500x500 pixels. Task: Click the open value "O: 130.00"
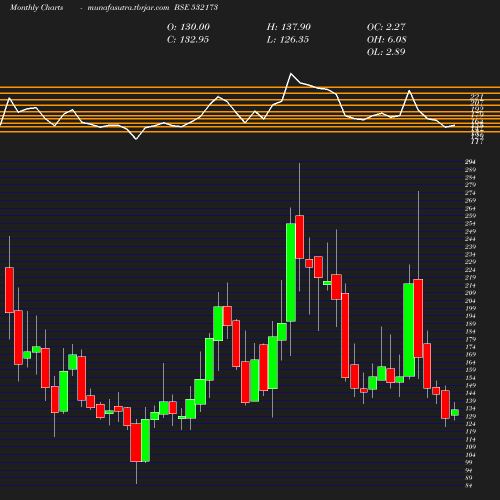[188, 27]
